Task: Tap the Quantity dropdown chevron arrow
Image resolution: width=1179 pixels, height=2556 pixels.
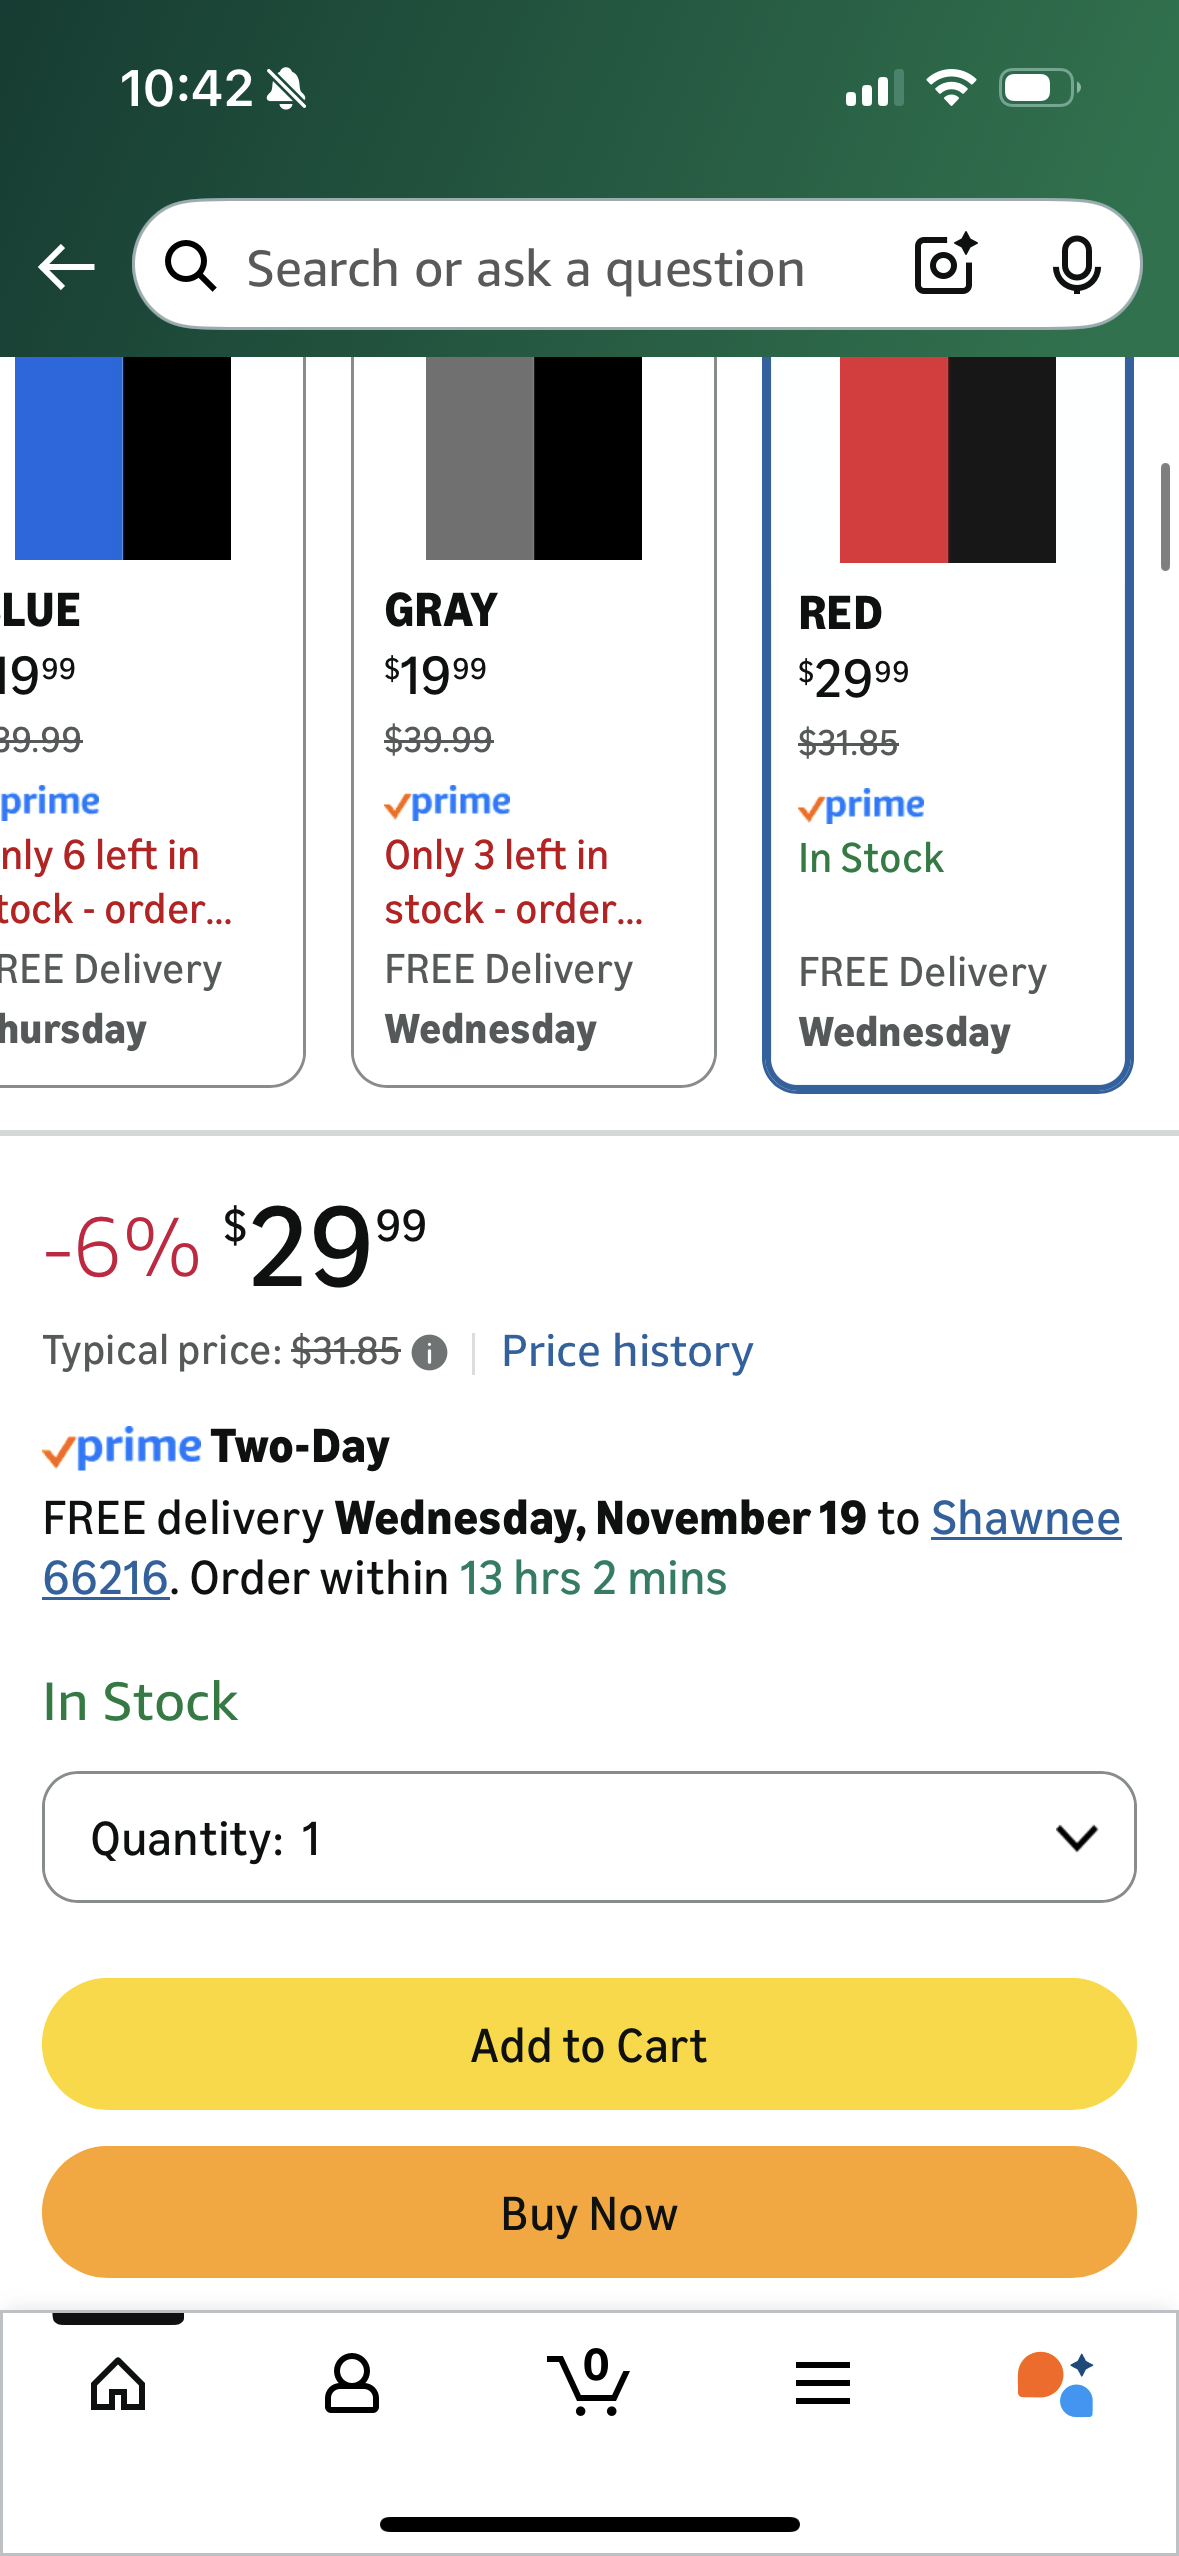Action: (1076, 1837)
